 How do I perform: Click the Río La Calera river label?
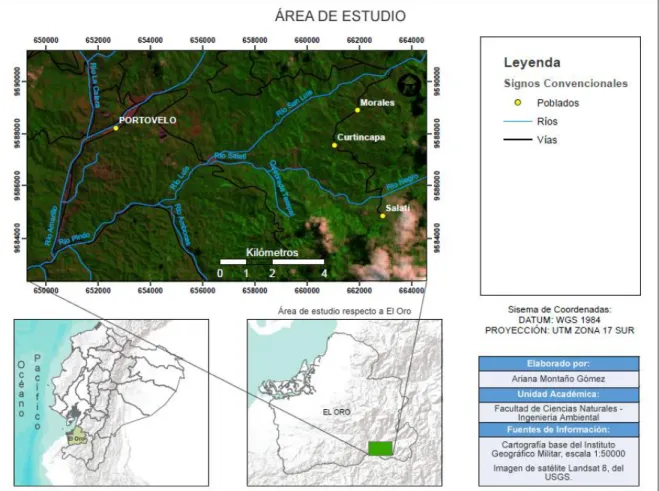pyautogui.click(x=95, y=85)
